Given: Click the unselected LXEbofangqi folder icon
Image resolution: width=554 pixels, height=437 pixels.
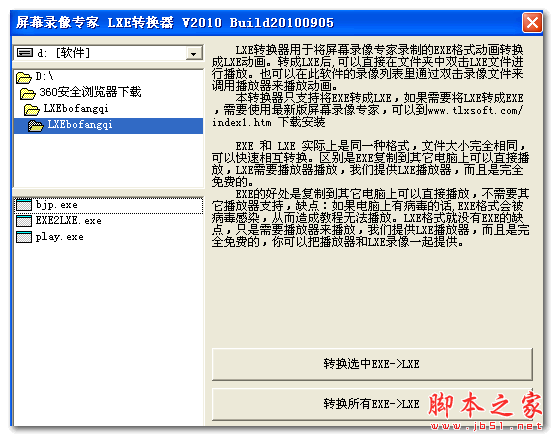Looking at the screenshot, I should tap(32, 110).
